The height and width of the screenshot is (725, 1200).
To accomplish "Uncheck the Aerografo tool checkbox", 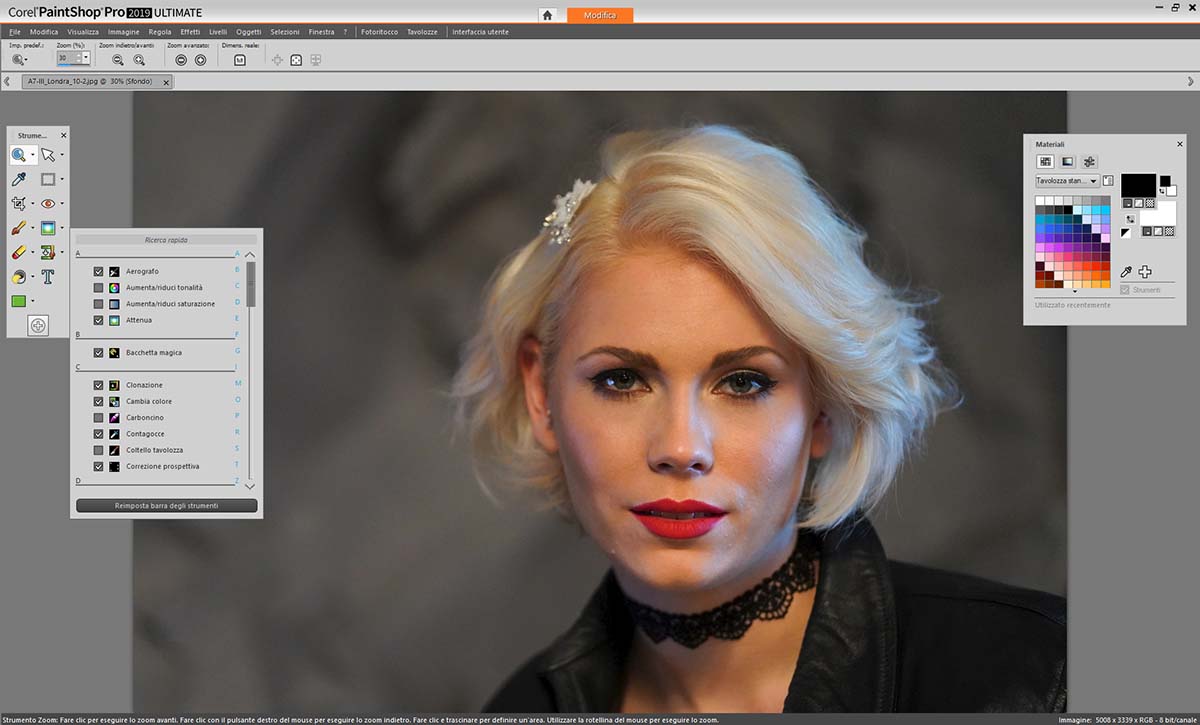I will click(x=98, y=271).
